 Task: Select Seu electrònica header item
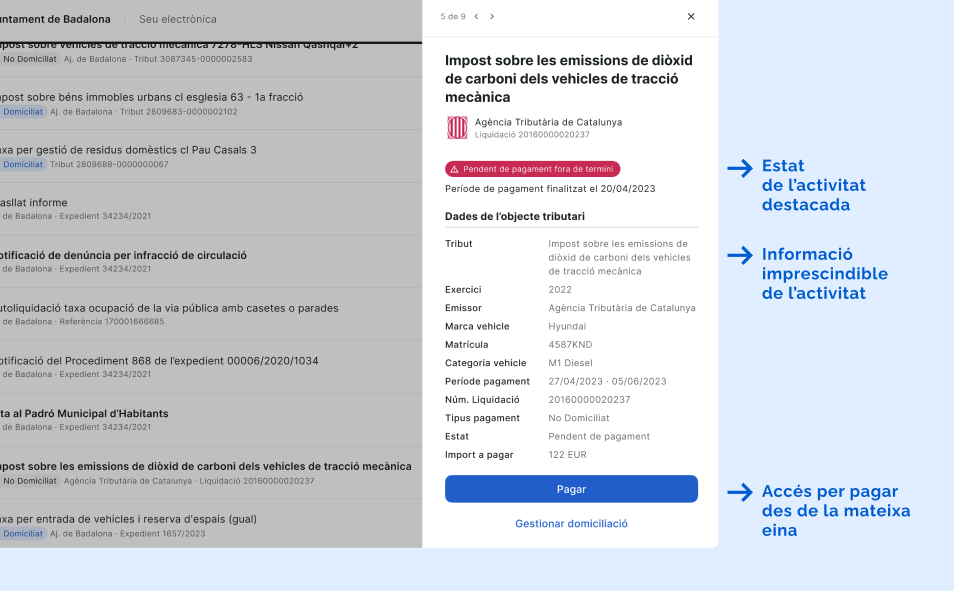coord(178,19)
